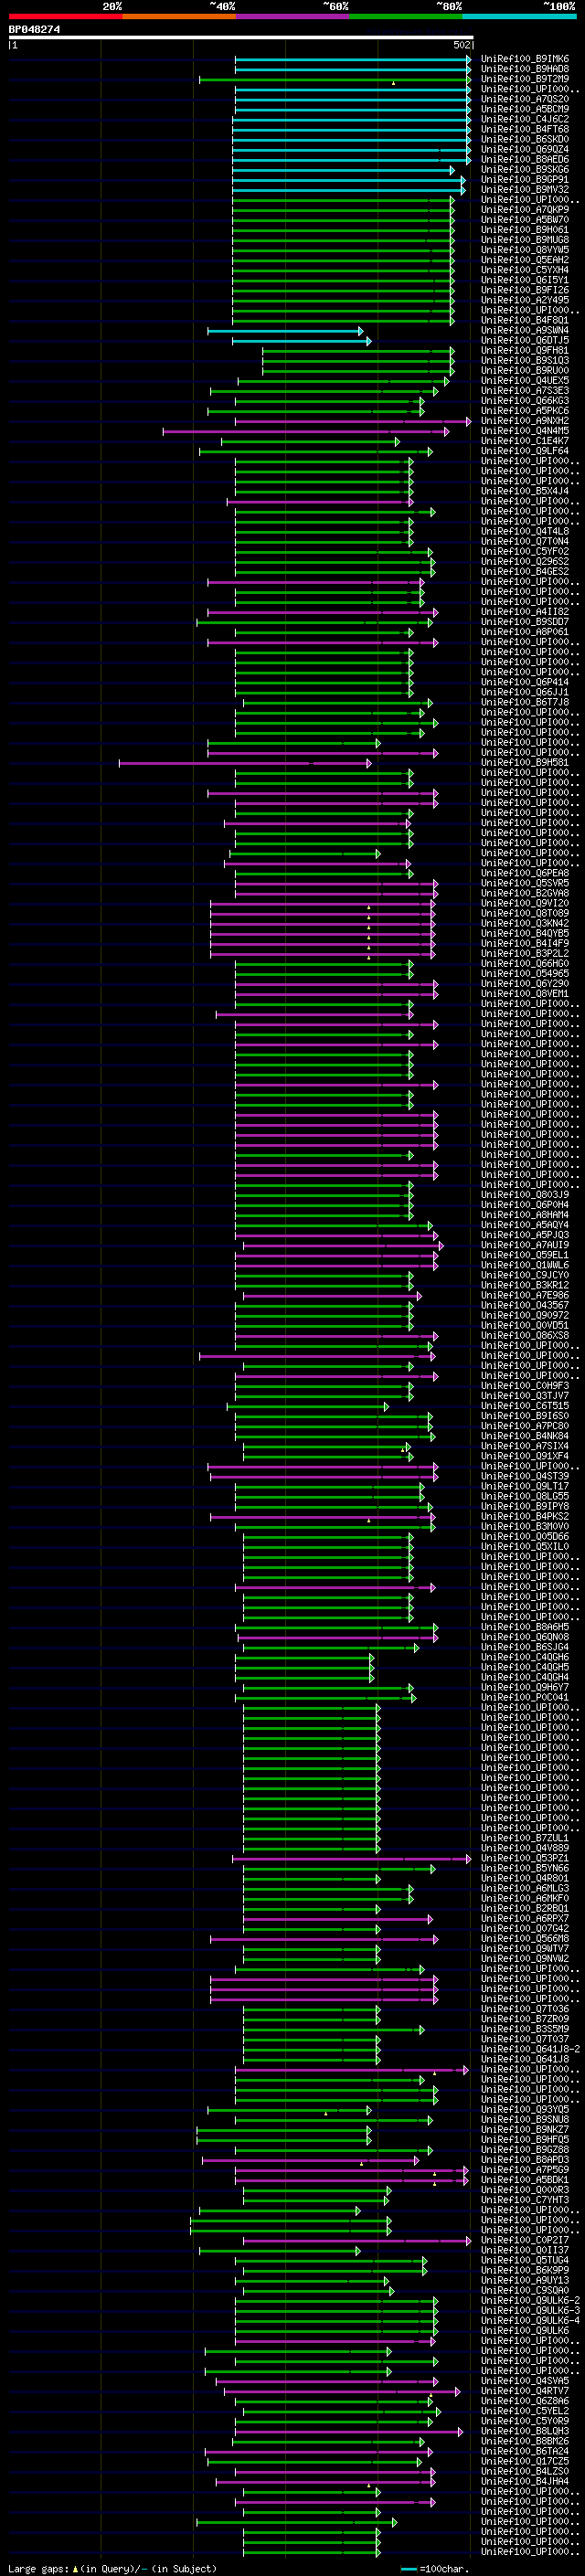
Task: Open hit UniRef100_B9HAD8
Action: (x=525, y=69)
